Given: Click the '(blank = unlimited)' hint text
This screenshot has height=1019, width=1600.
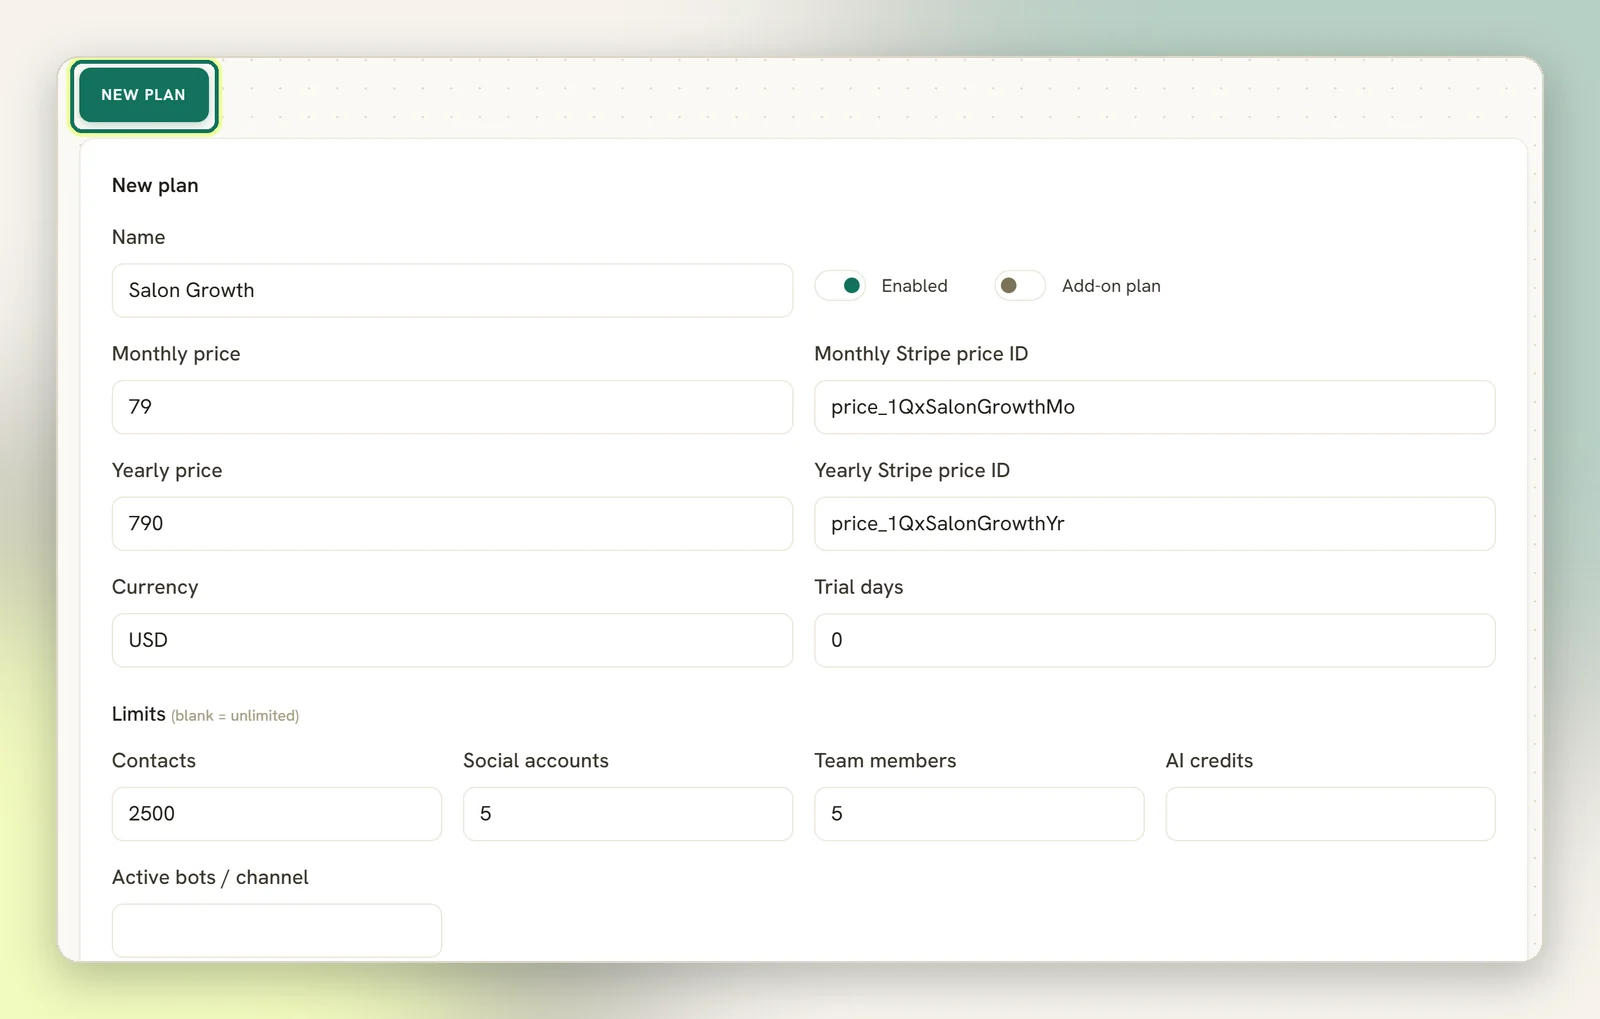Looking at the screenshot, I should pos(235,716).
